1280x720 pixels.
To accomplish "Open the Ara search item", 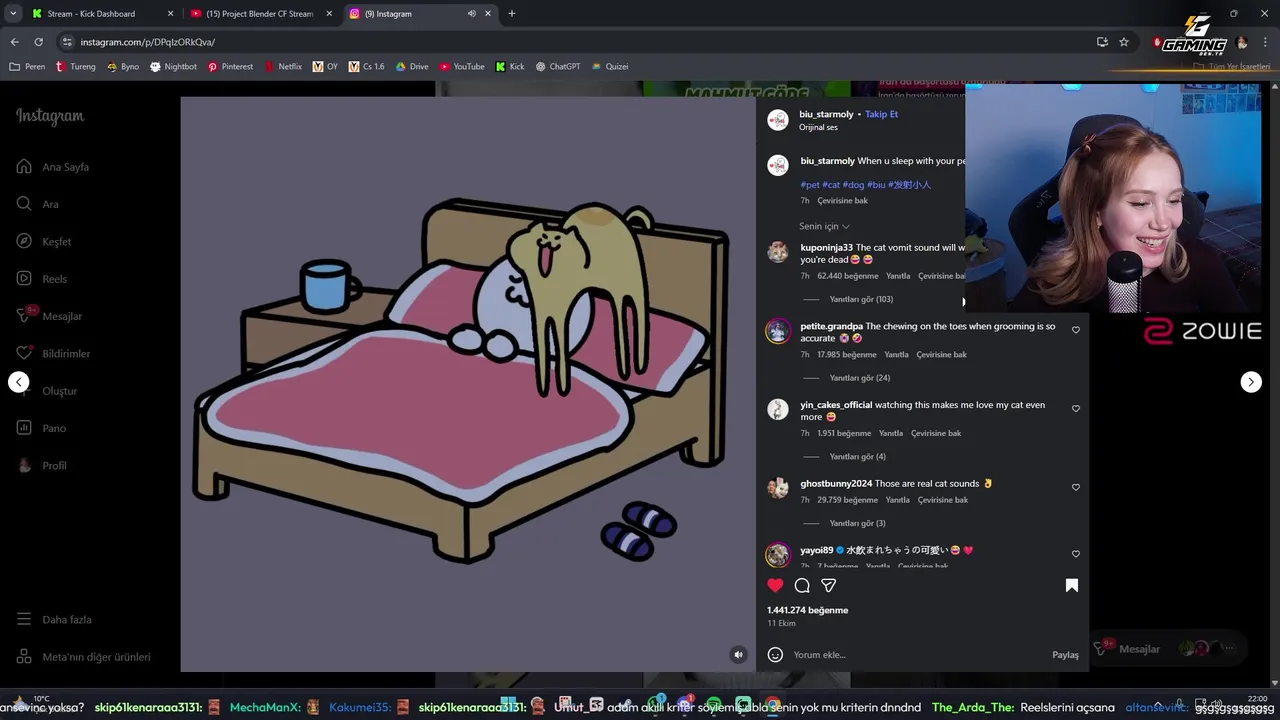I will coord(38,204).
